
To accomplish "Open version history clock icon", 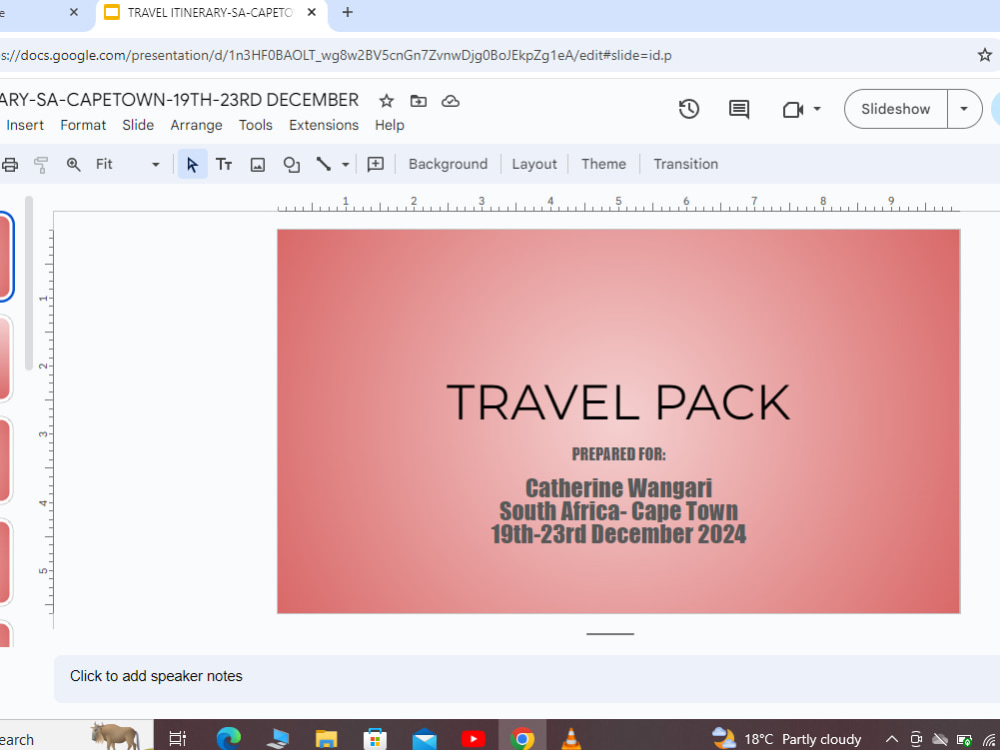I will pyautogui.click(x=689, y=109).
